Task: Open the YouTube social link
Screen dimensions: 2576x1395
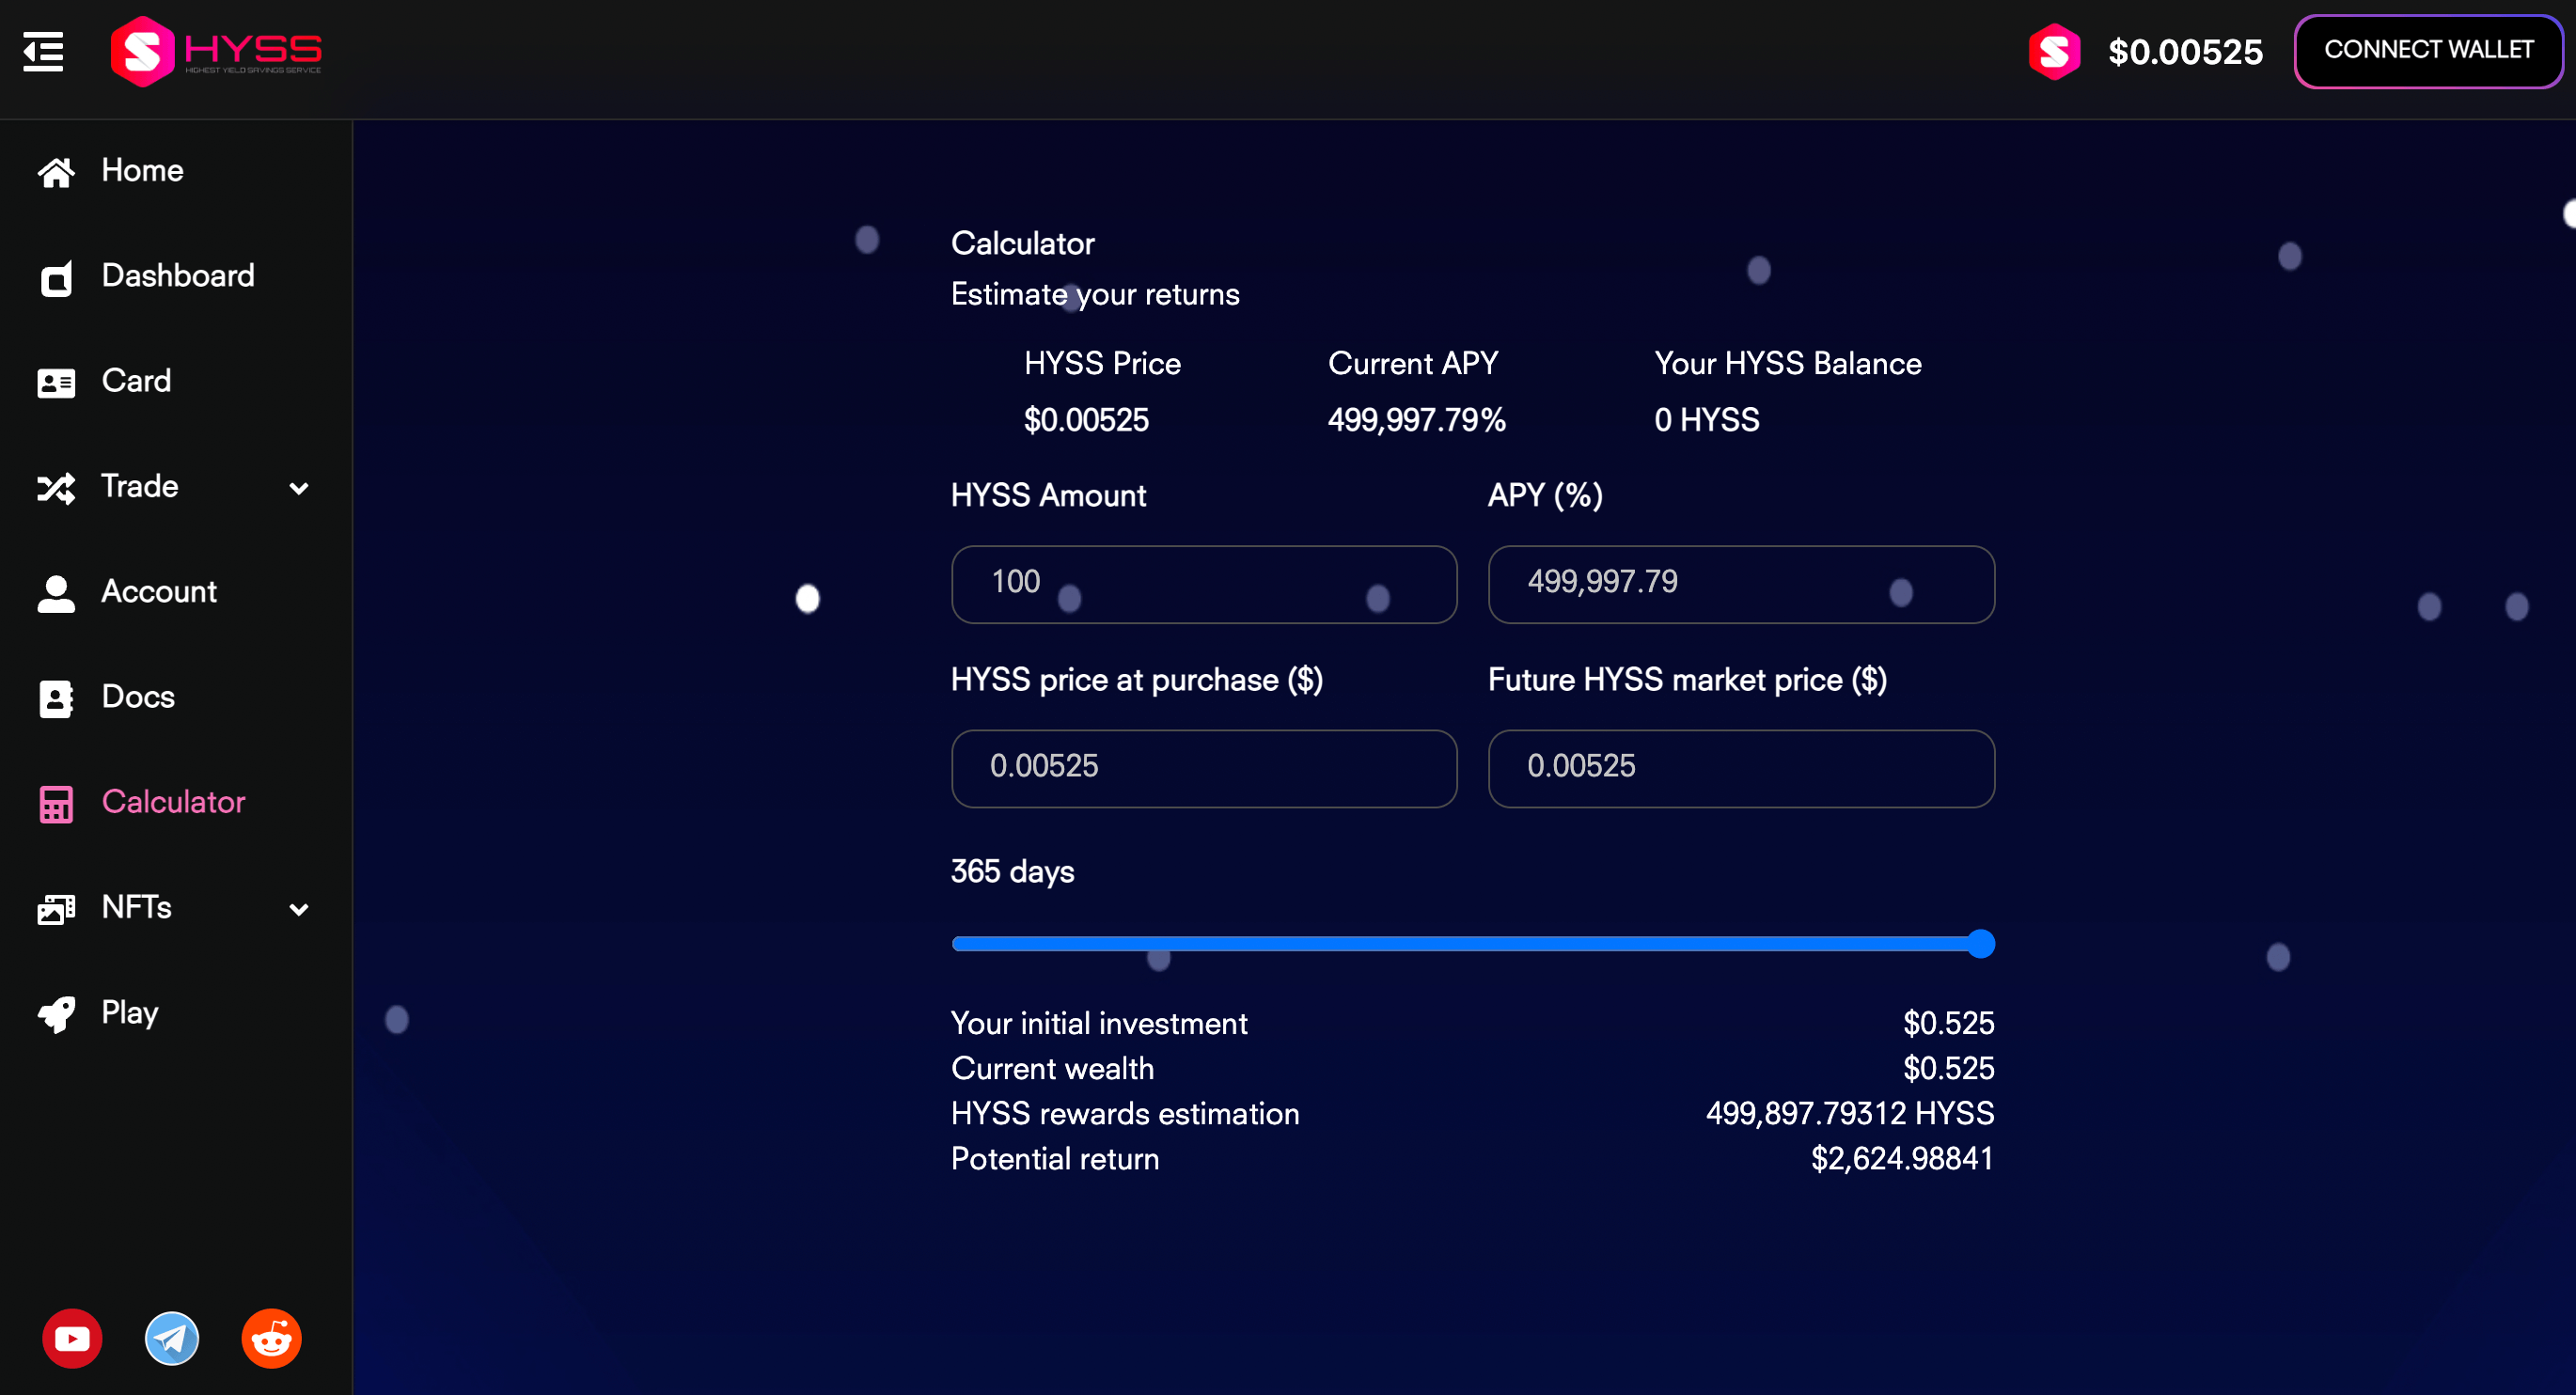Action: 72,1338
